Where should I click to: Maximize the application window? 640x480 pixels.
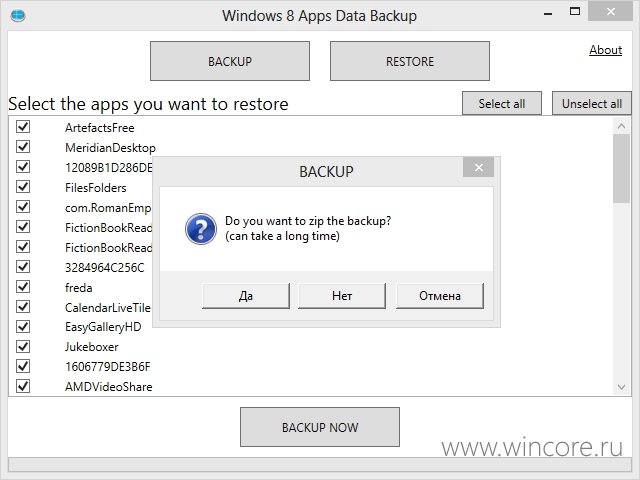click(x=575, y=11)
